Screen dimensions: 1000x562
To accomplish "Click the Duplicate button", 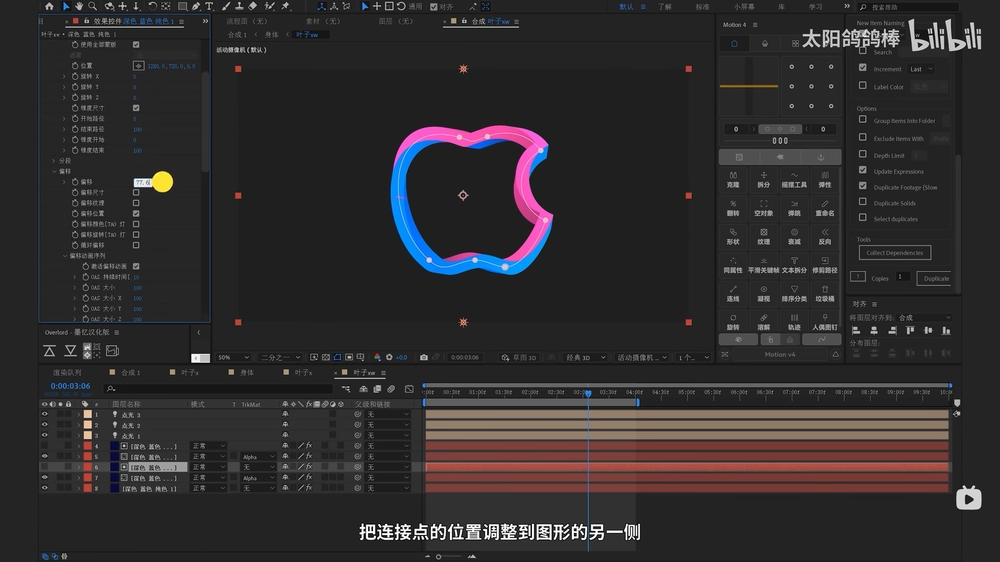I will 936,278.
